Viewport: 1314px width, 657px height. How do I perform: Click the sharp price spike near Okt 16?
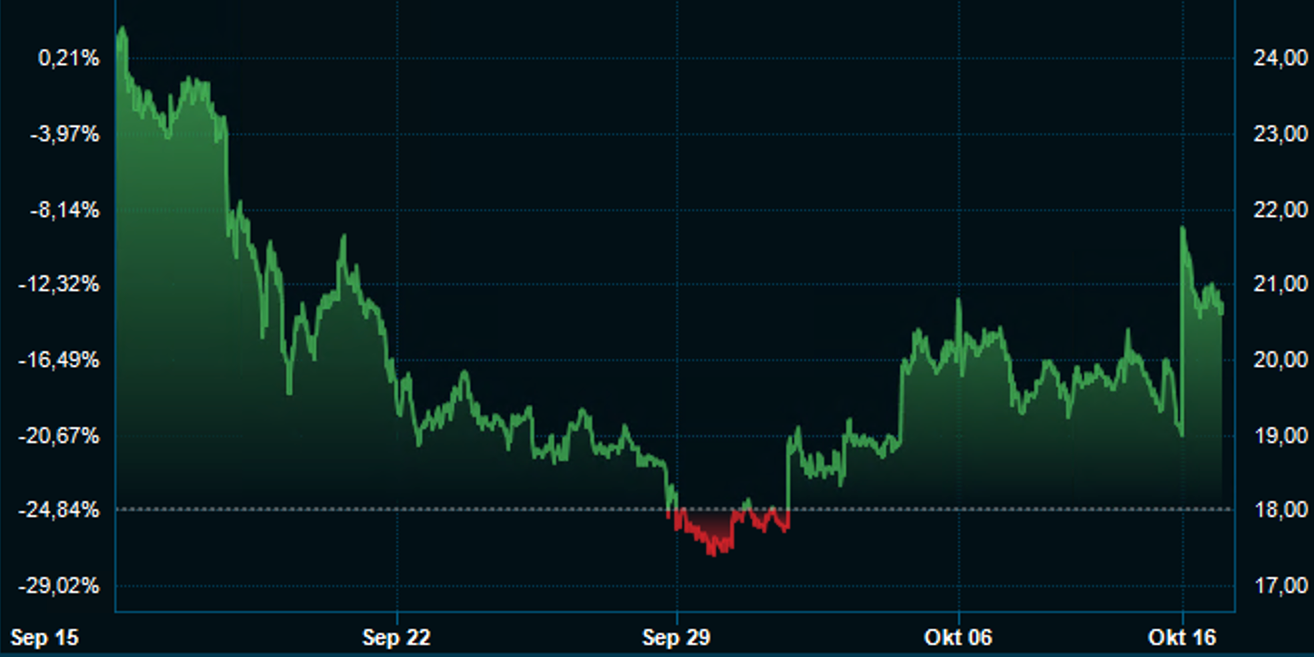pos(1183,230)
